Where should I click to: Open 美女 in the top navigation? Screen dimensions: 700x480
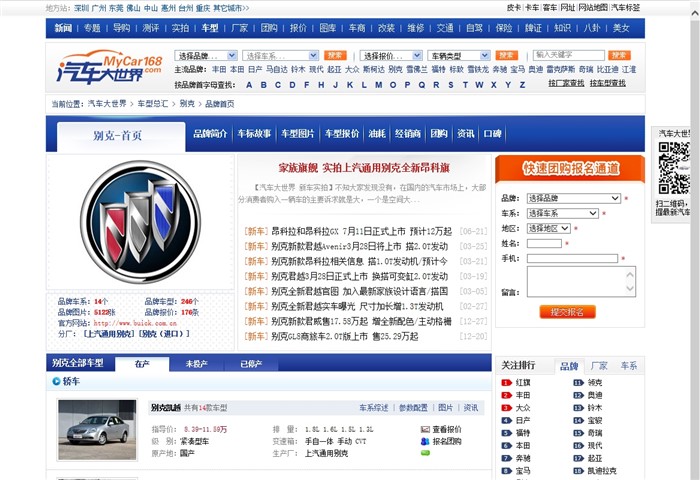[x=621, y=28]
